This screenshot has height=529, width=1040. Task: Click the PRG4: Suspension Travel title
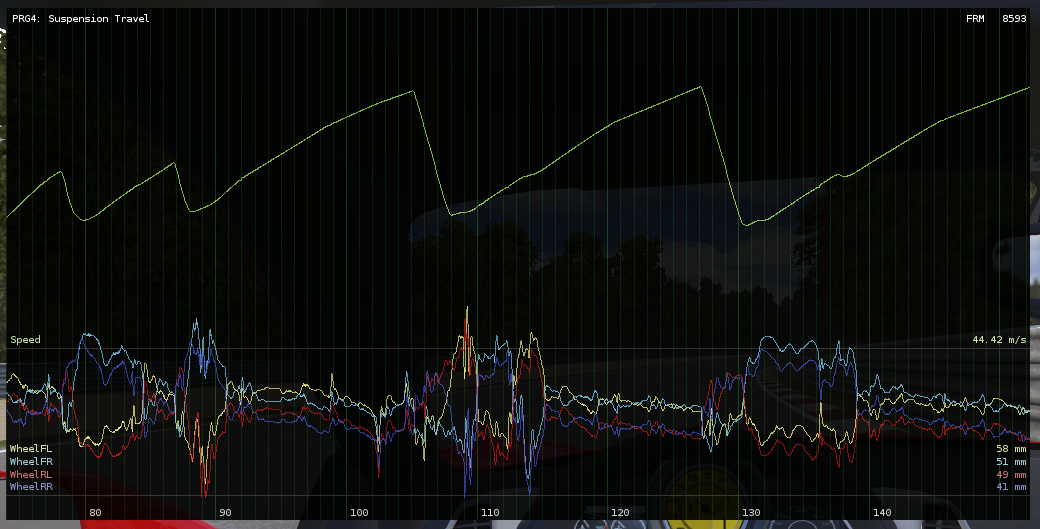pos(81,18)
